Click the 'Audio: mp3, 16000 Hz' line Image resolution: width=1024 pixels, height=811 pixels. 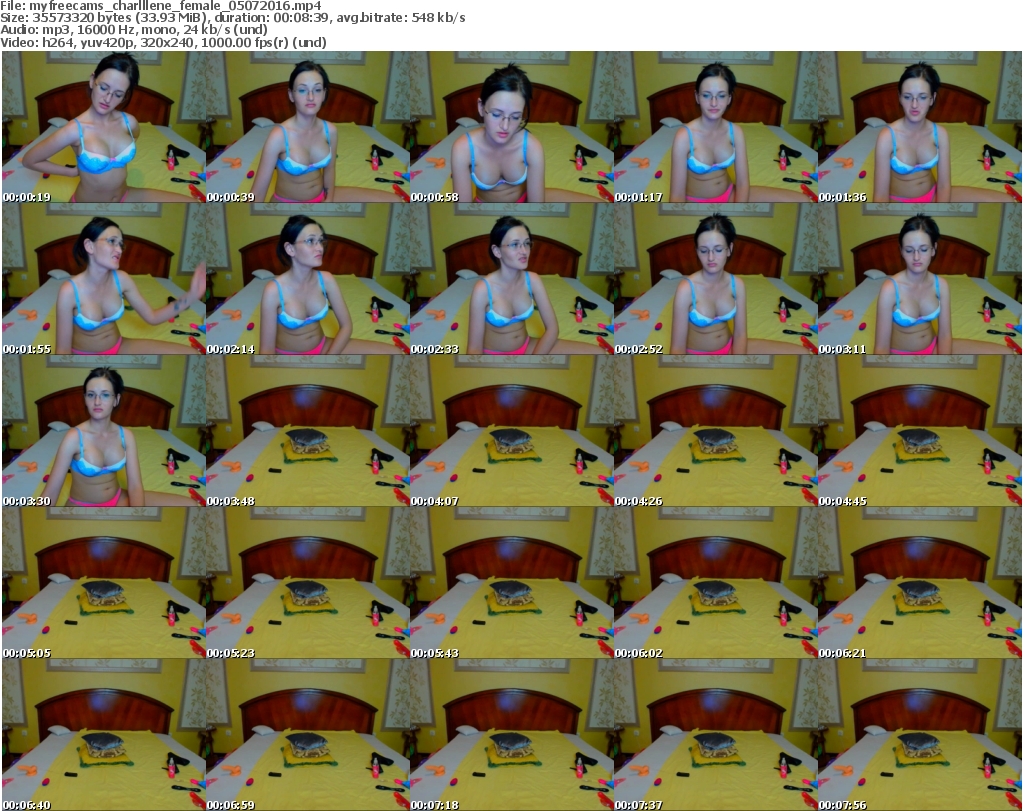(134, 30)
